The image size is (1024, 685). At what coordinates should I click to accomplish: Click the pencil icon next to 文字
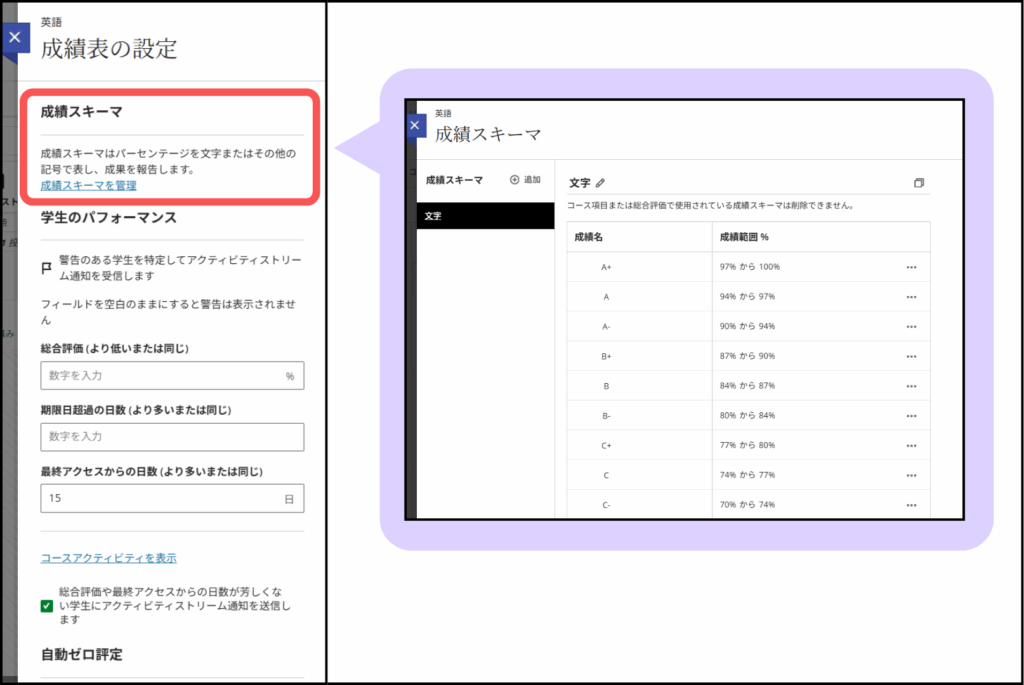tap(600, 183)
